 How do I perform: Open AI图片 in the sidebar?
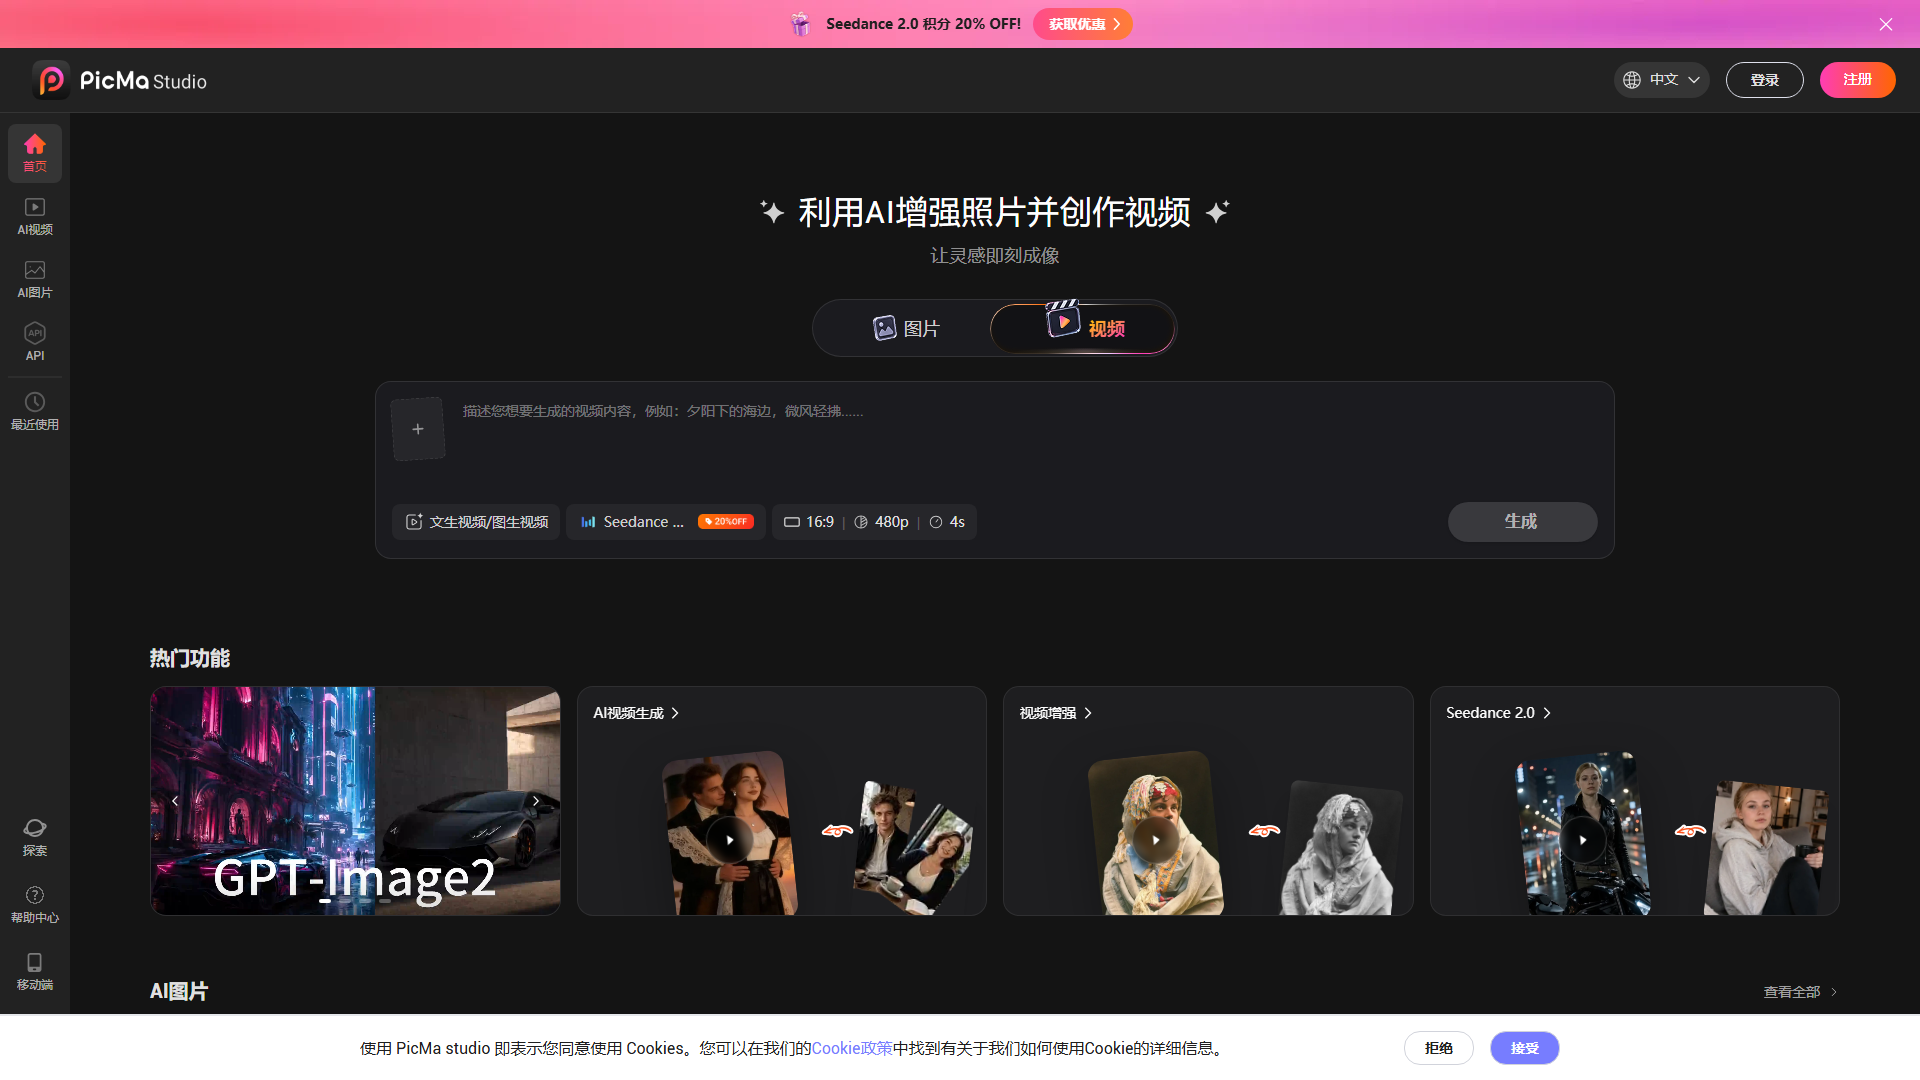click(x=35, y=279)
